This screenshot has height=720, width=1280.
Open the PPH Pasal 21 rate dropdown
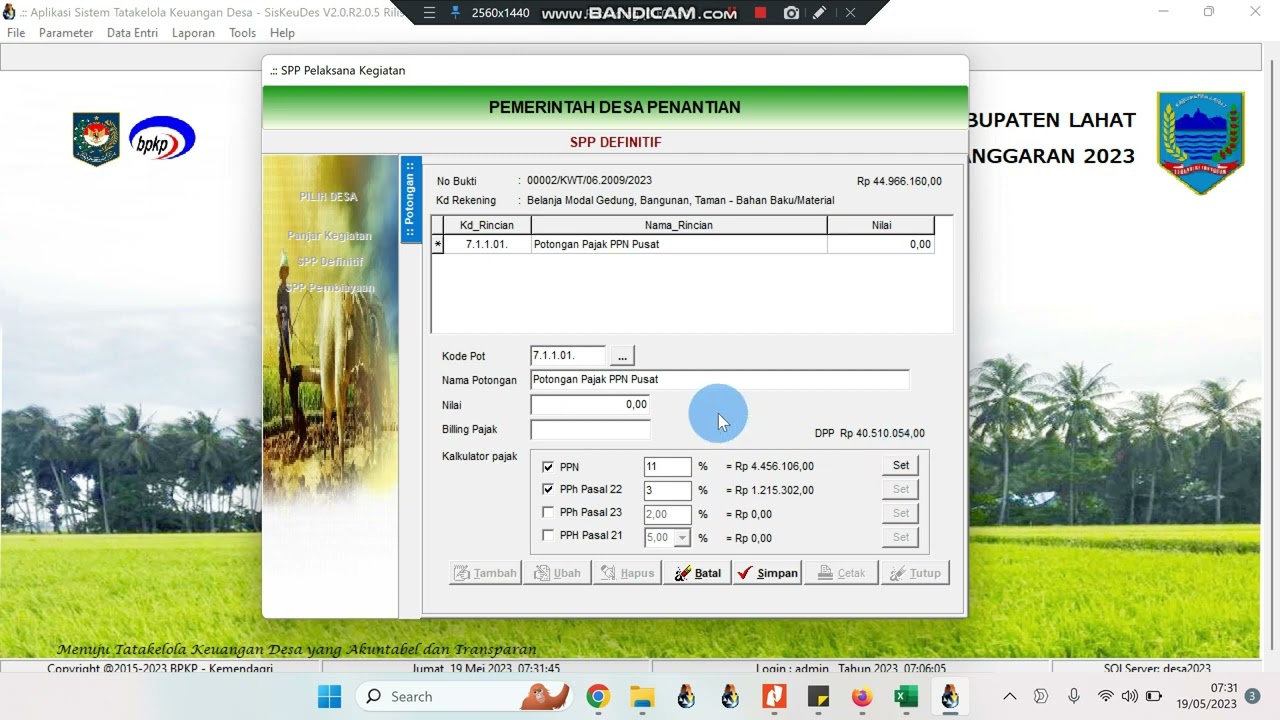682,538
